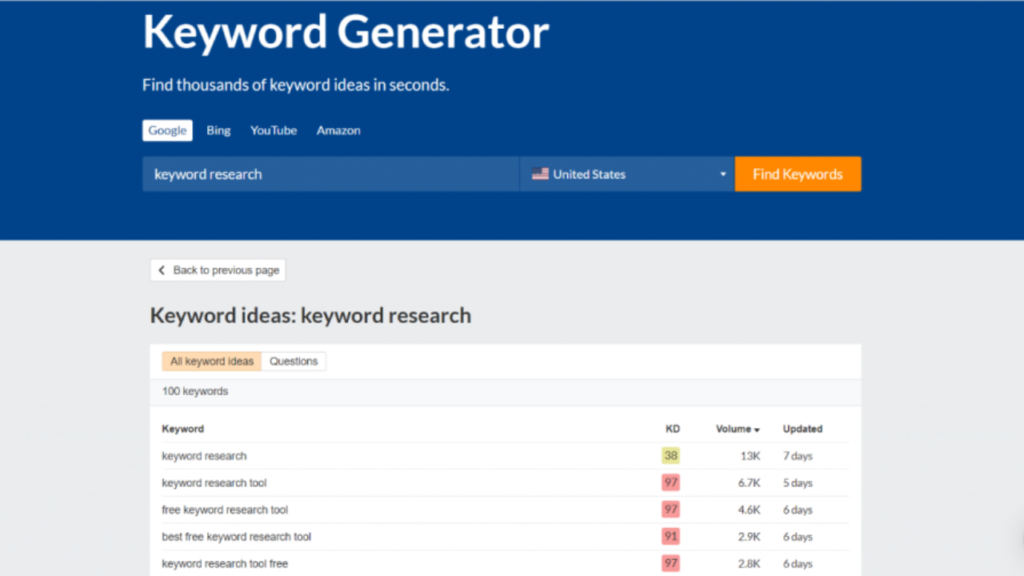This screenshot has width=1024, height=576.
Task: Select the Google search engine tab
Action: click(x=167, y=130)
